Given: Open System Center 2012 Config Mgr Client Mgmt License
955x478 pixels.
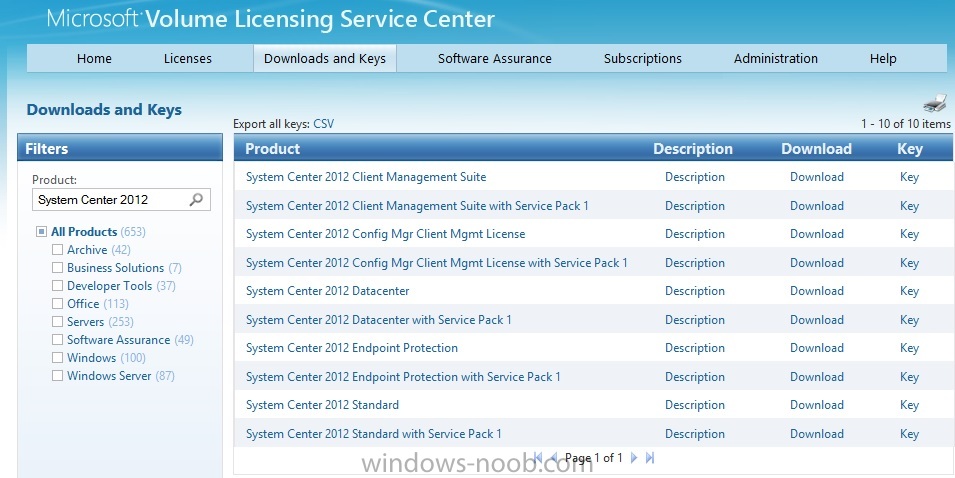Looking at the screenshot, I should pos(385,234).
